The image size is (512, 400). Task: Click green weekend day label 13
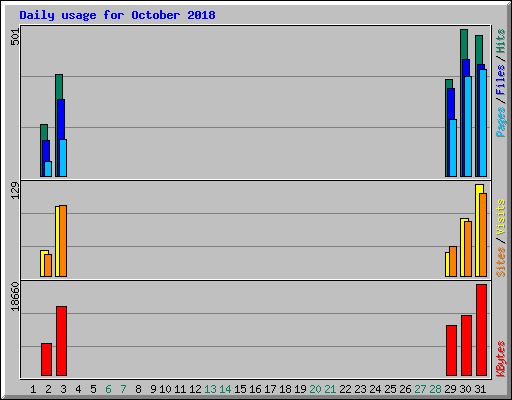[x=210, y=389]
